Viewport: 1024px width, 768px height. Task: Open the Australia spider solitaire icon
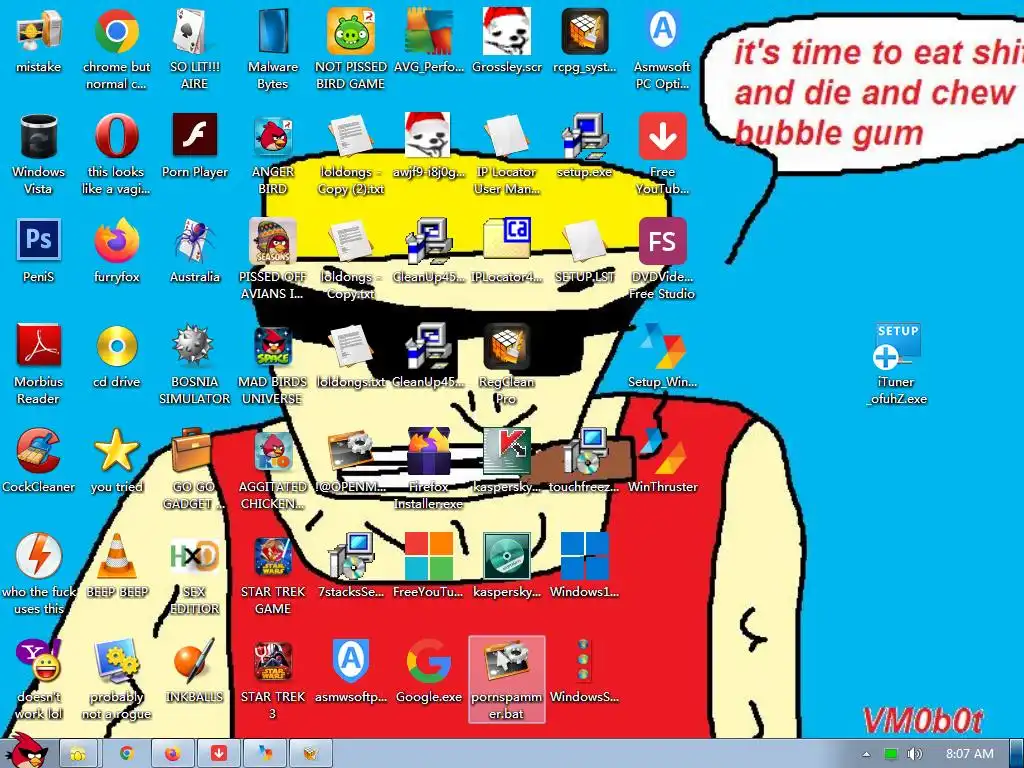[x=195, y=241]
